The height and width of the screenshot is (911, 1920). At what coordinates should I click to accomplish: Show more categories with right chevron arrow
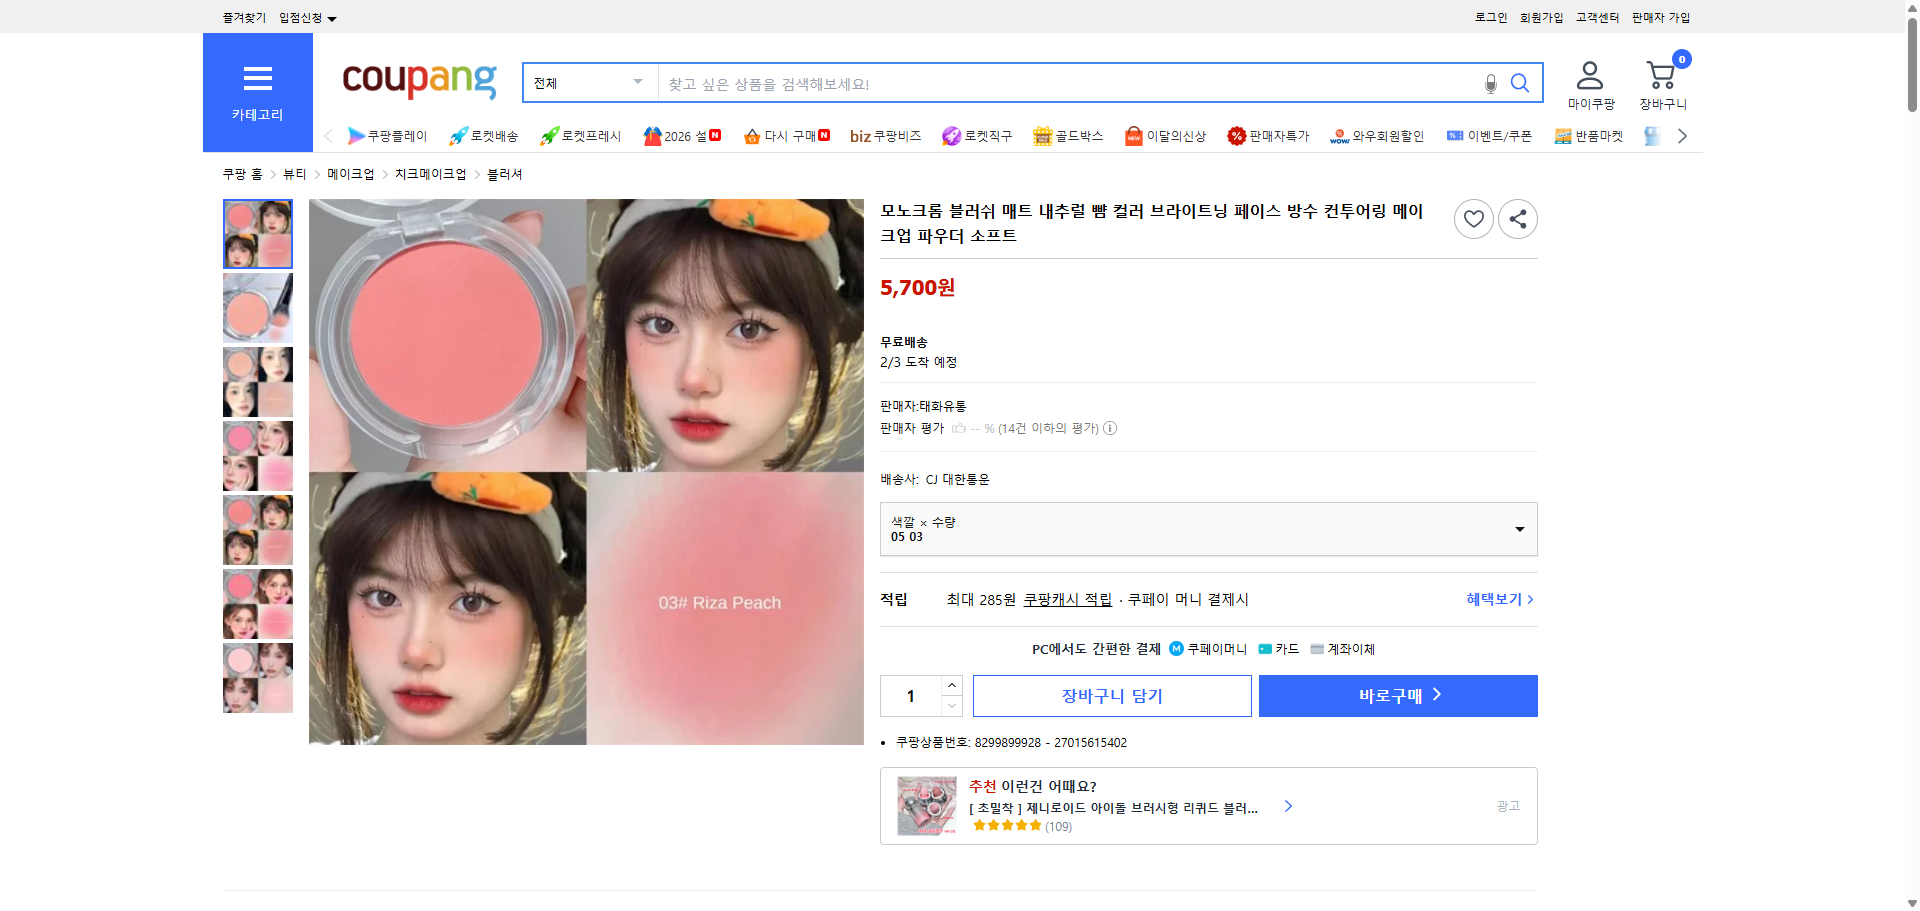[1682, 136]
